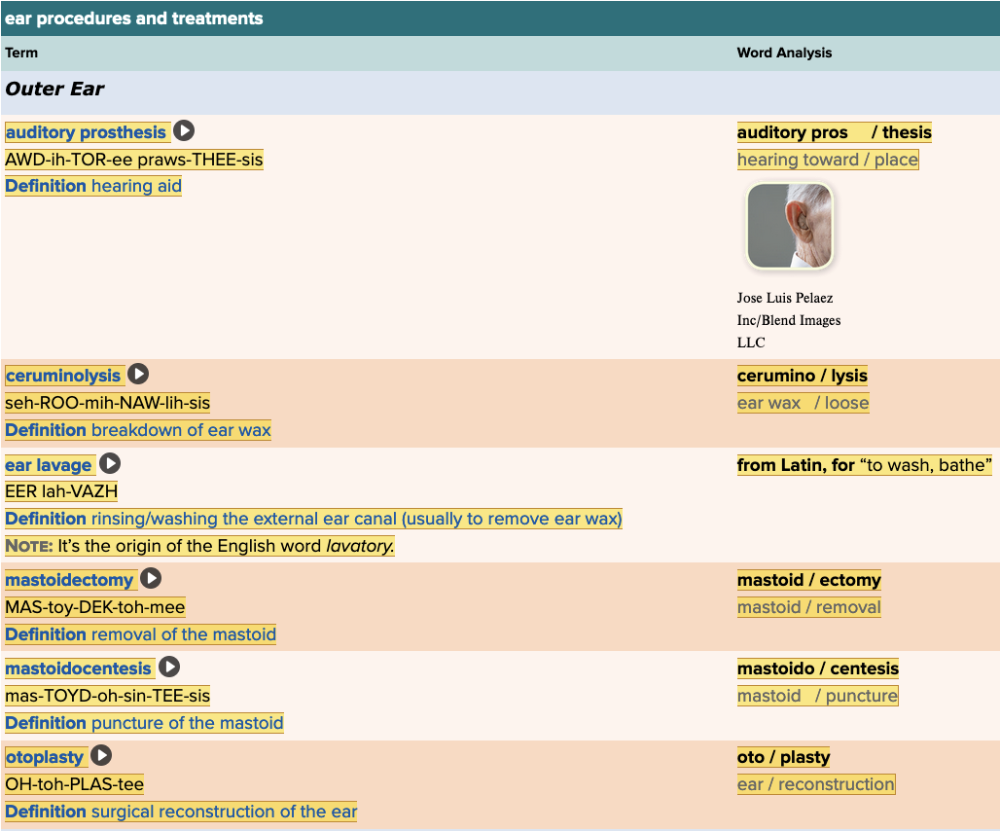Viewport: 1000px width, 831px height.
Task: Click the Outer Ear section heading
Action: click(x=55, y=89)
